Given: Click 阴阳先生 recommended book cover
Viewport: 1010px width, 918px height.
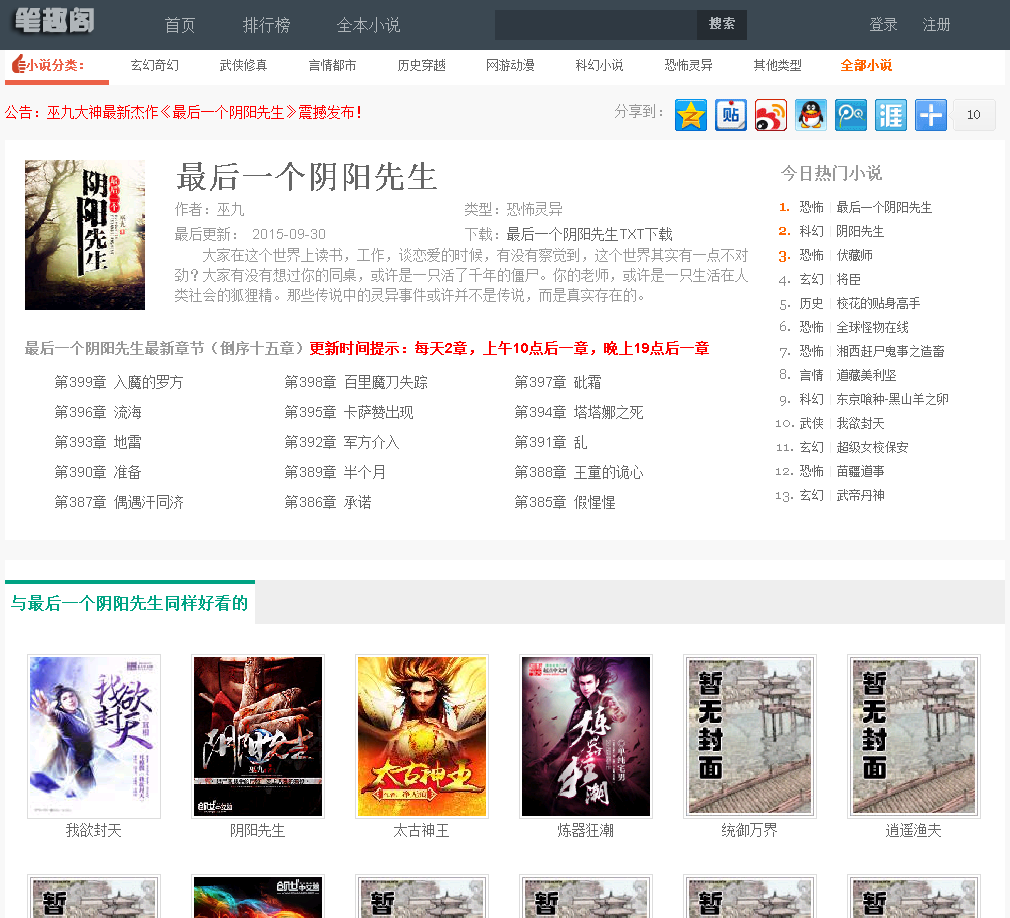Looking at the screenshot, I should [x=258, y=736].
